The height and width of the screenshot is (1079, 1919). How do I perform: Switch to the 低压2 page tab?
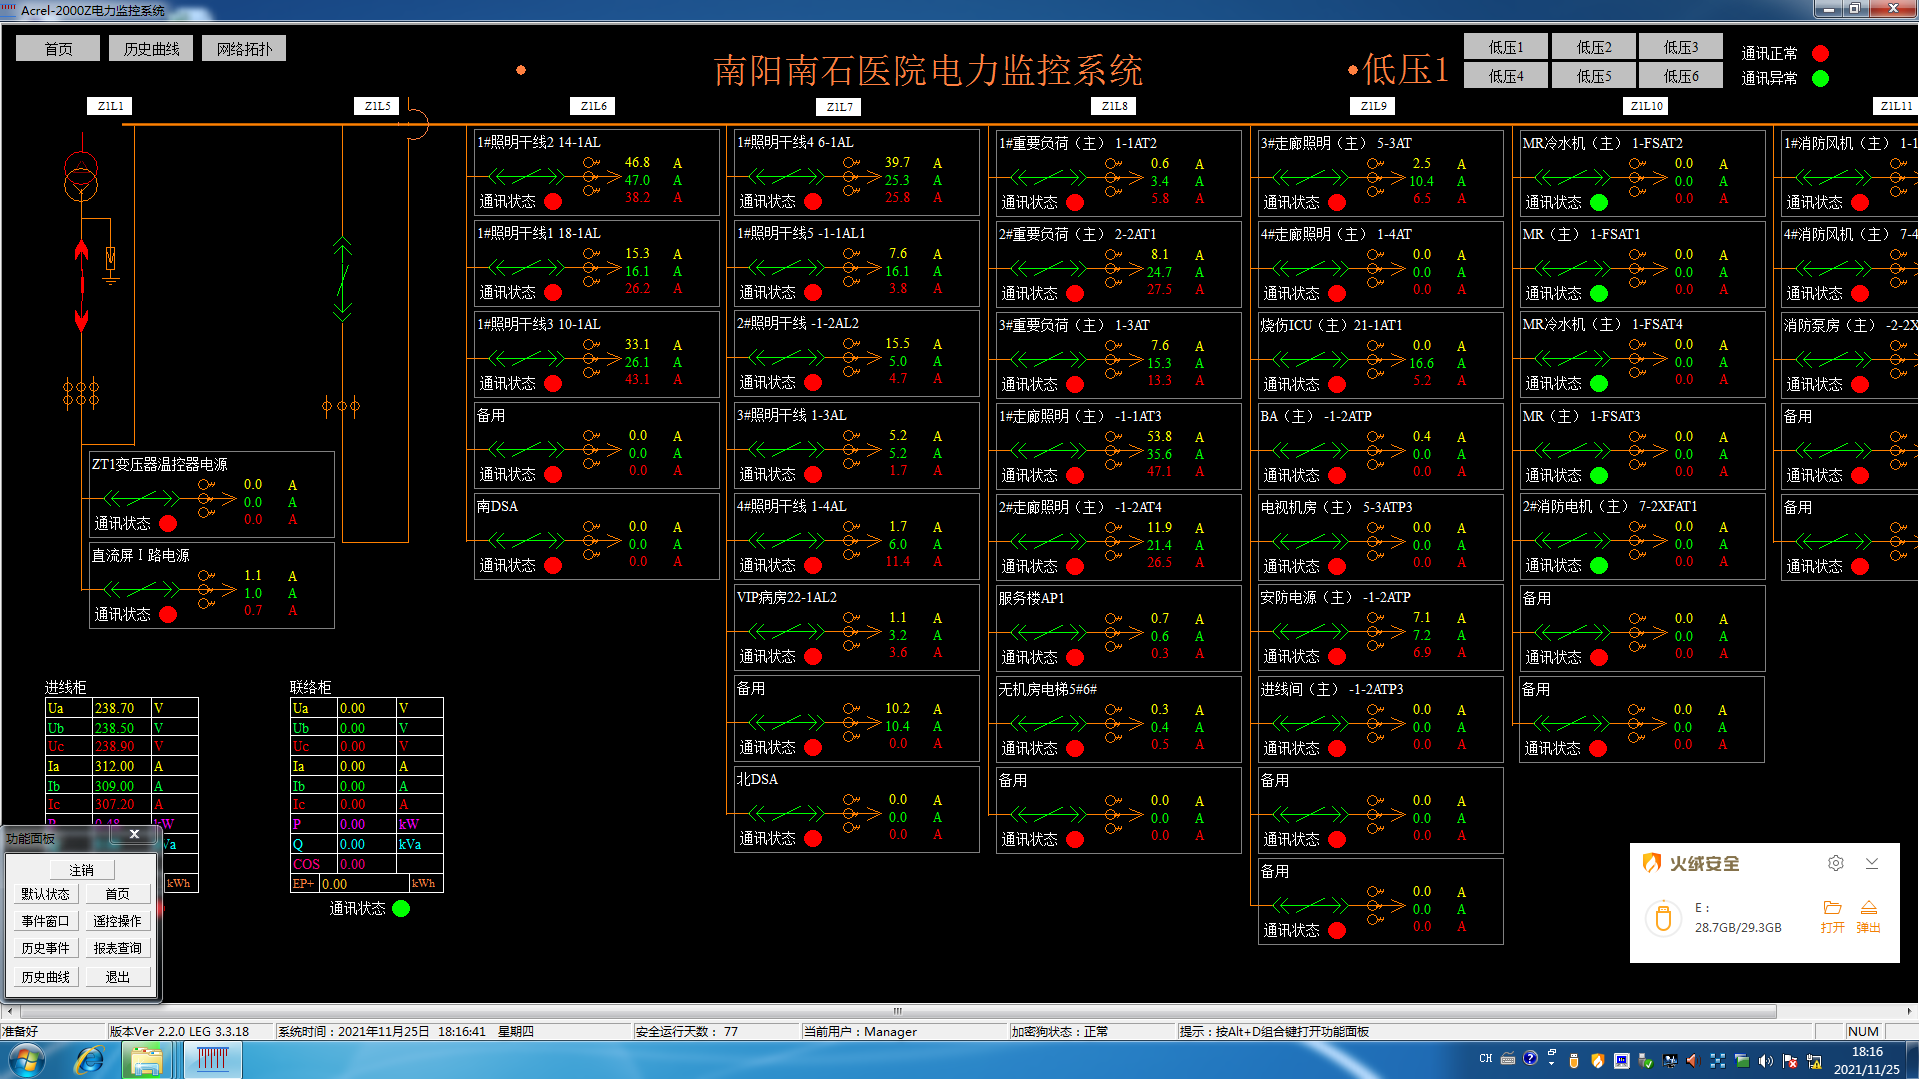coord(1593,47)
